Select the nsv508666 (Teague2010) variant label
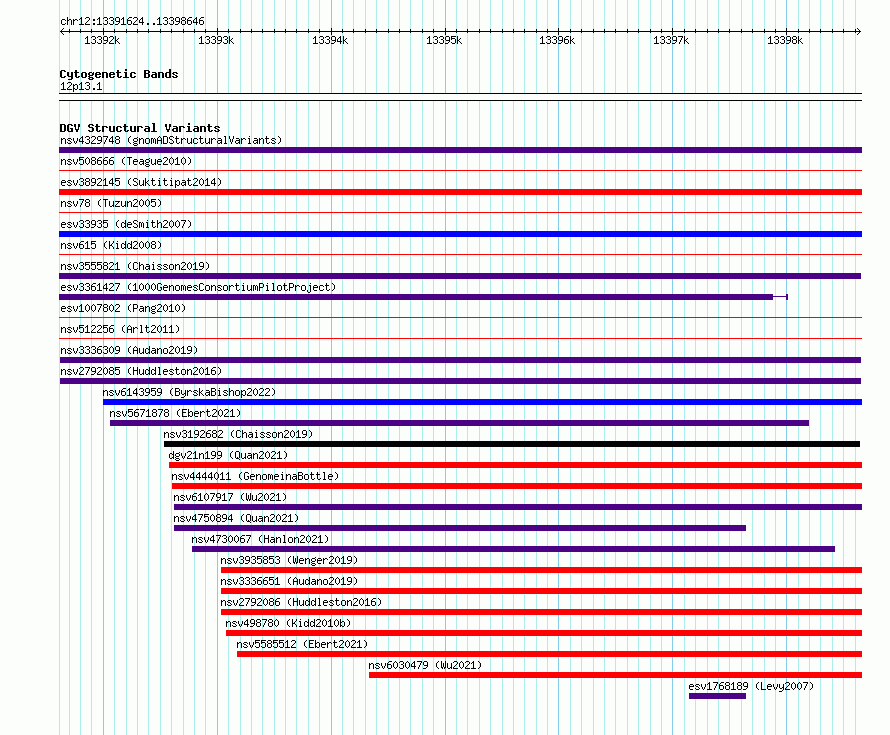890x735 pixels. pos(126,161)
